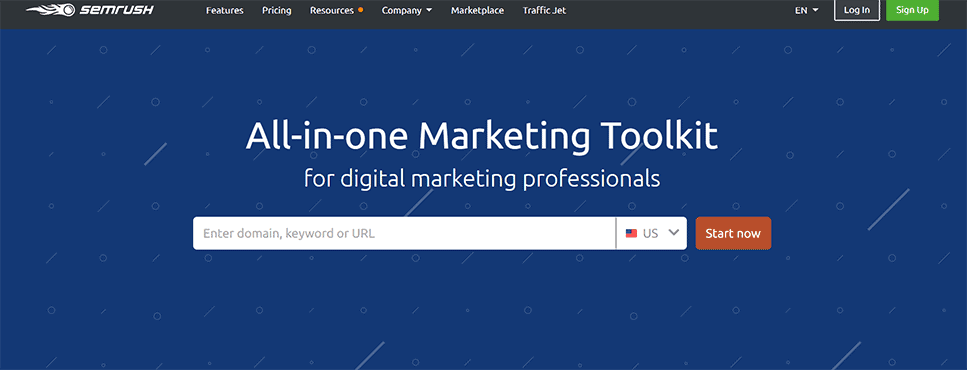Viewport: 967px width, 370px height.
Task: Open the Resources menu item
Action: pos(332,10)
